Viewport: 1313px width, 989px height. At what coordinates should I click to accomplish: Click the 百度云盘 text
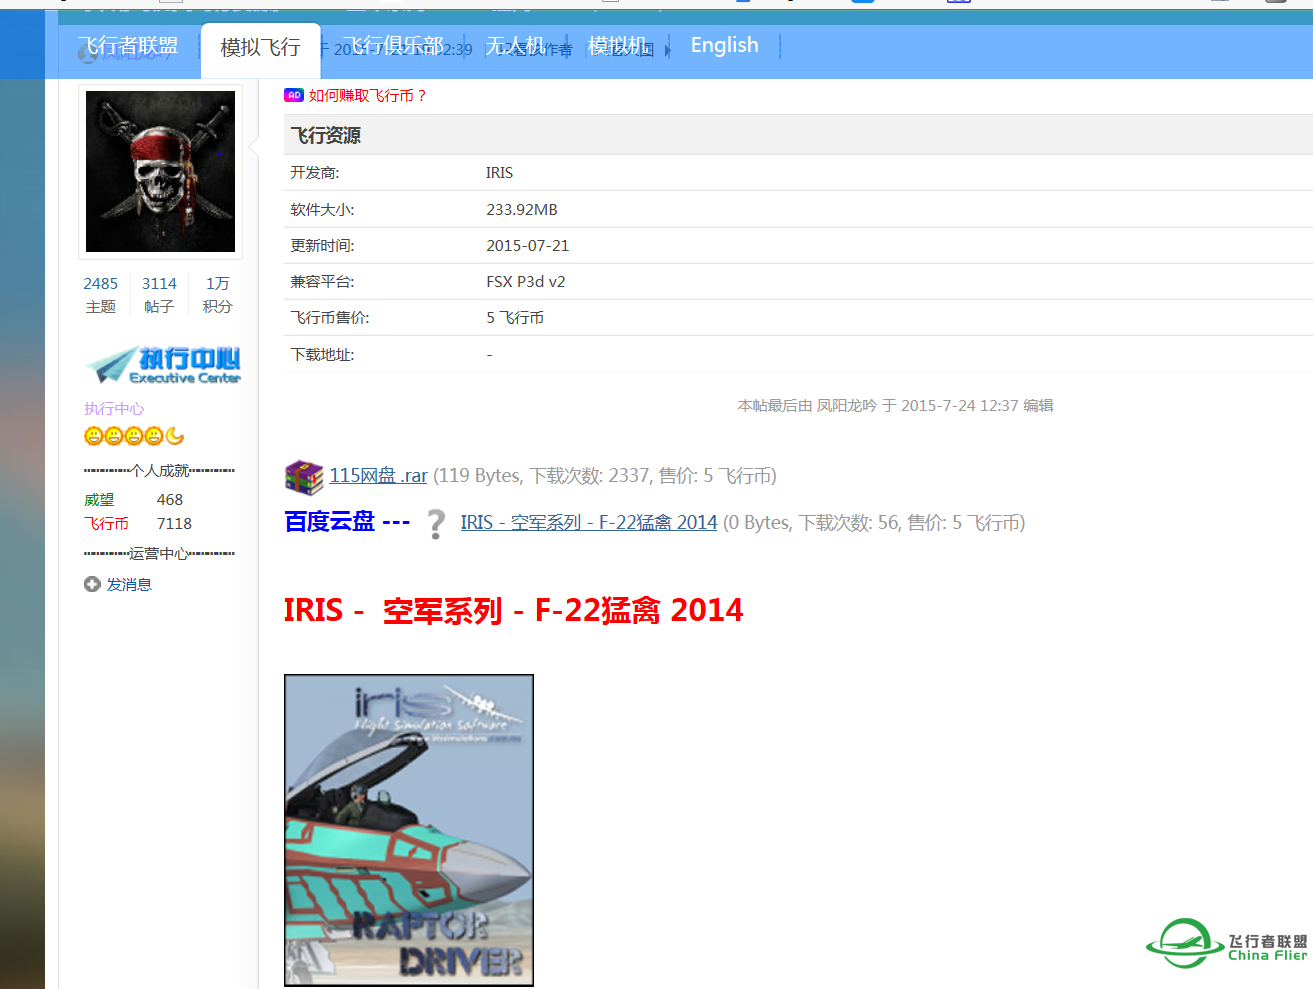(329, 521)
